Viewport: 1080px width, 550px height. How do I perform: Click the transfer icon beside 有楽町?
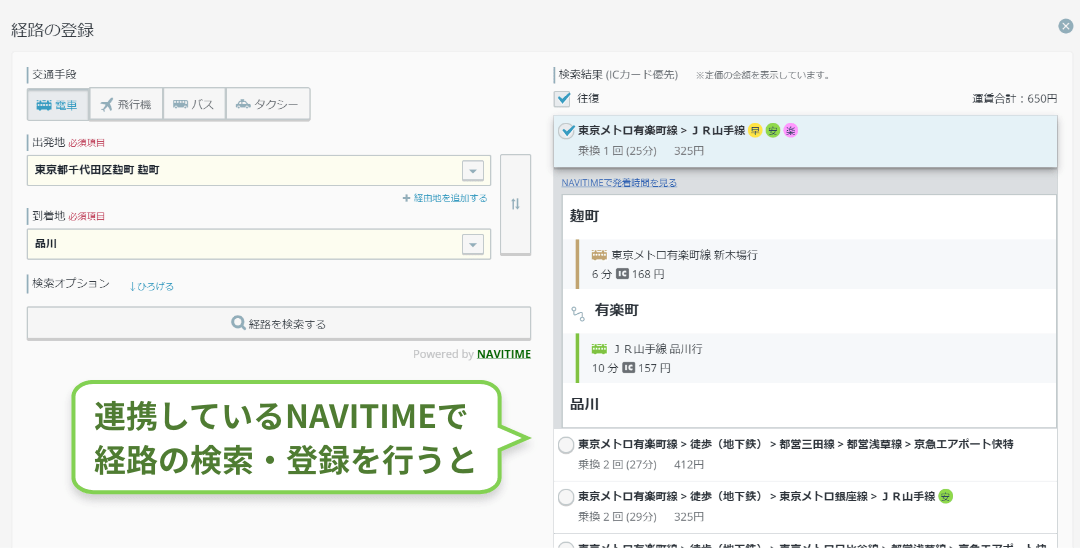pyautogui.click(x=578, y=313)
